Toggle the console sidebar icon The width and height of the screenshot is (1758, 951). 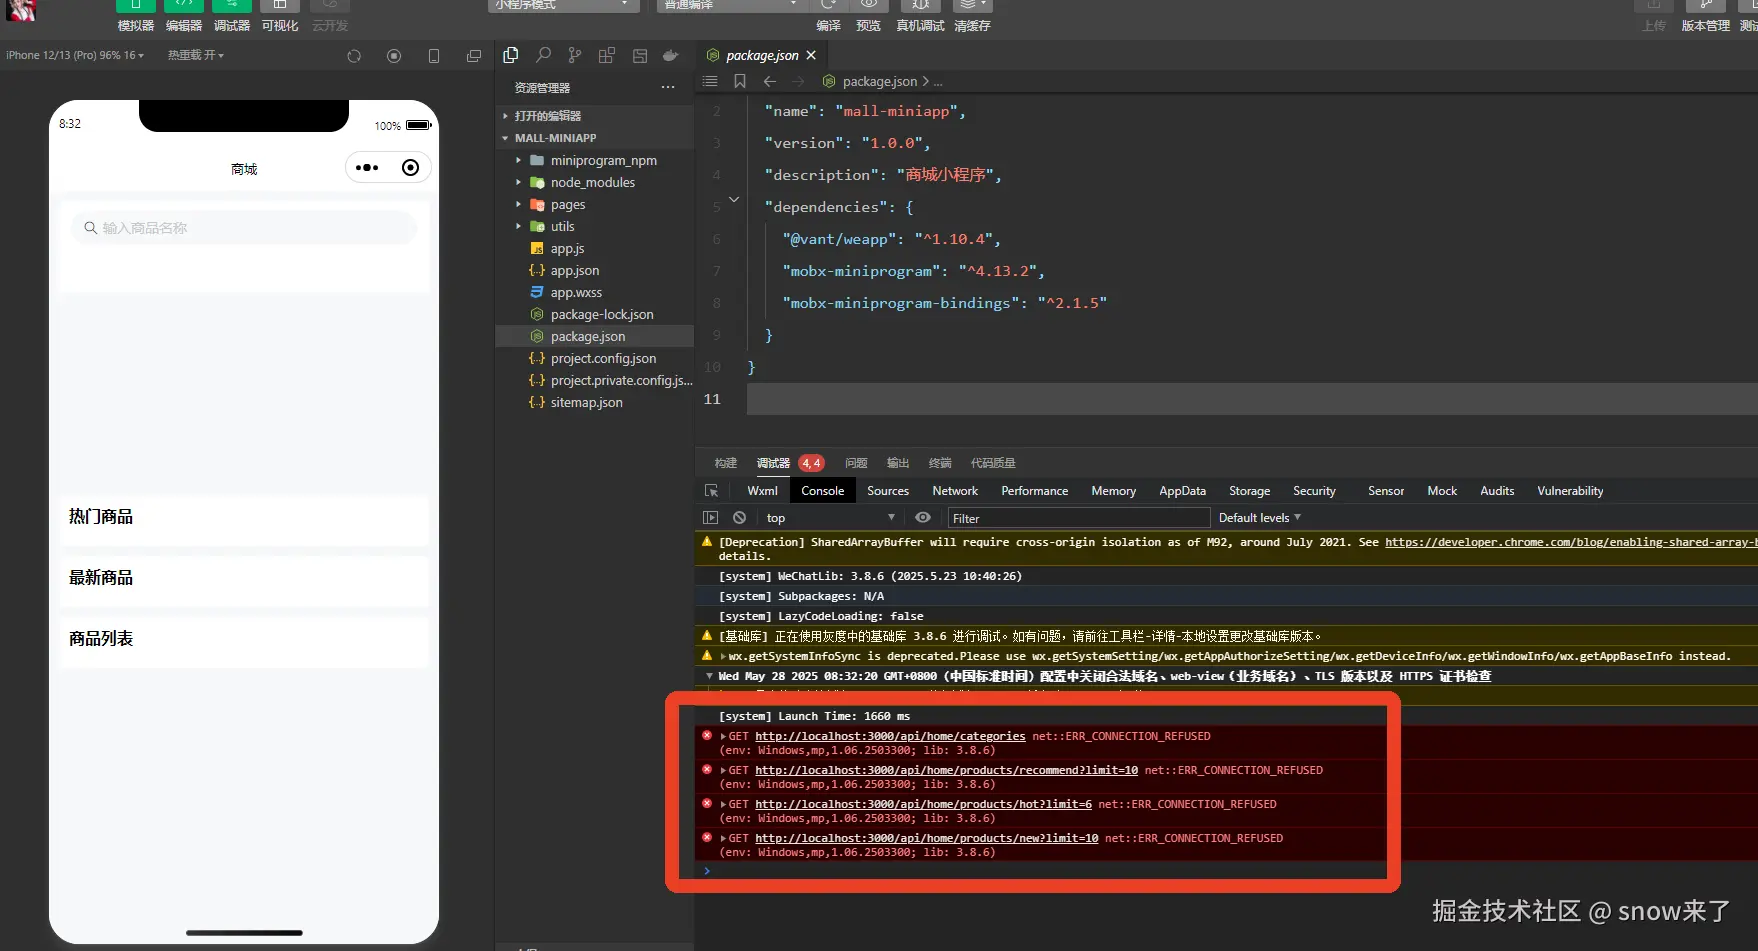pos(710,518)
